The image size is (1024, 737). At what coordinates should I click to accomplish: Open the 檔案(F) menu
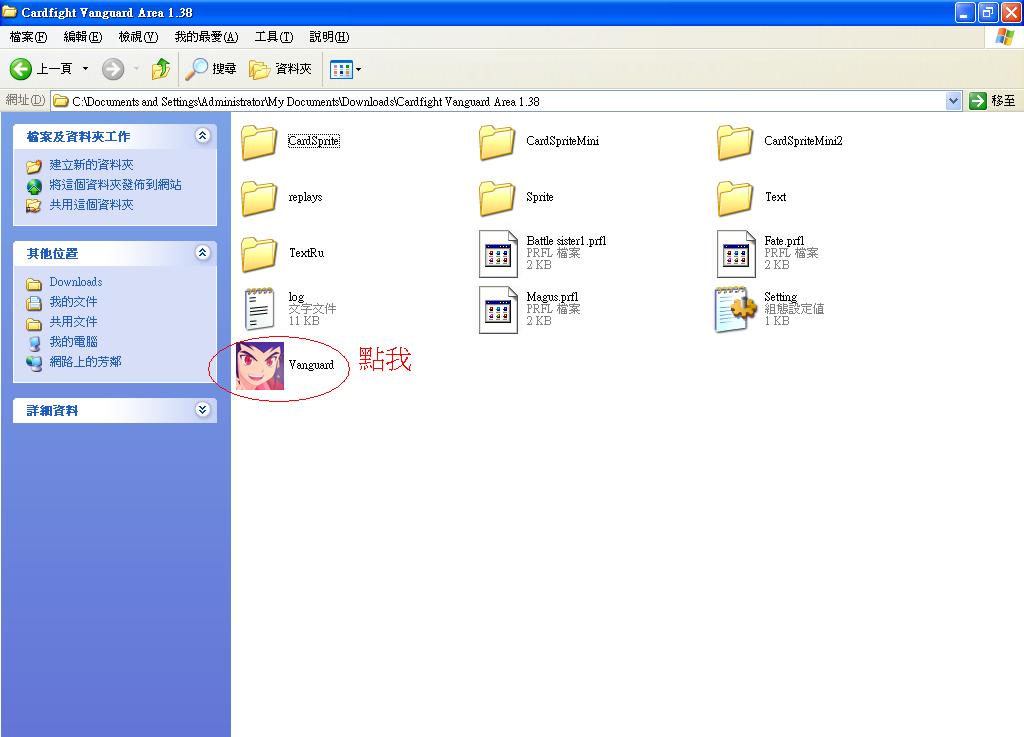pyautogui.click(x=28, y=37)
